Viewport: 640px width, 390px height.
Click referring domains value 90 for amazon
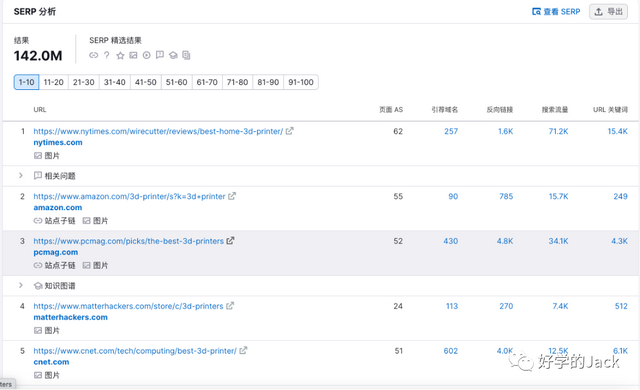tap(453, 197)
